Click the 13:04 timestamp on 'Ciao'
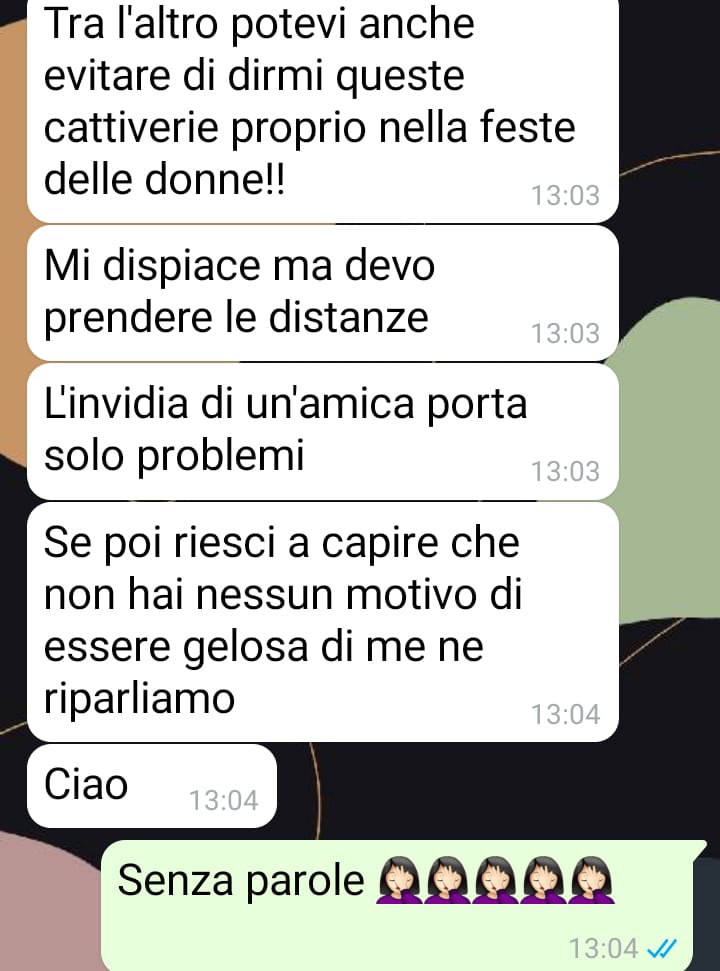 tap(223, 800)
